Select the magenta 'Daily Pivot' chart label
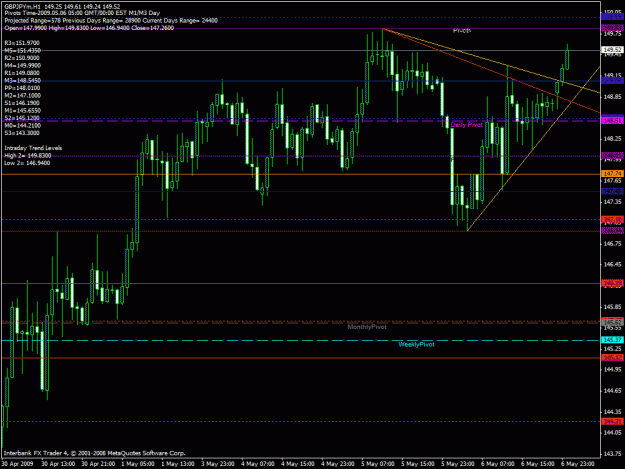 (x=466, y=125)
